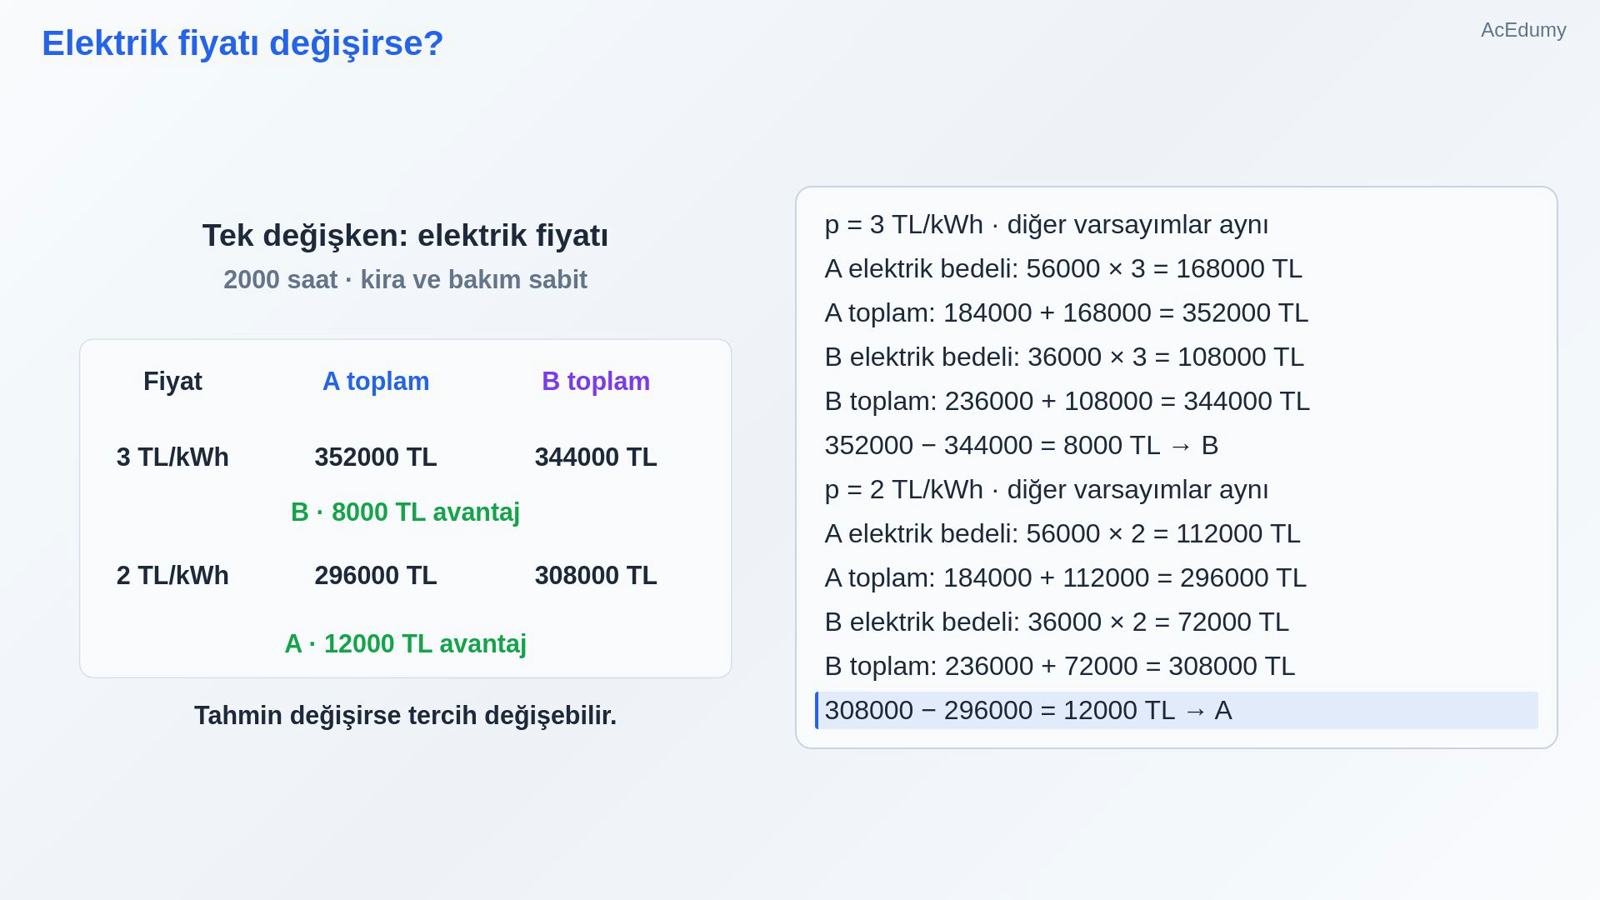The height and width of the screenshot is (900, 1600).
Task: Click line 'A elektrik bedeli: 56000 × 3 = 168000 TL'
Action: [1063, 269]
